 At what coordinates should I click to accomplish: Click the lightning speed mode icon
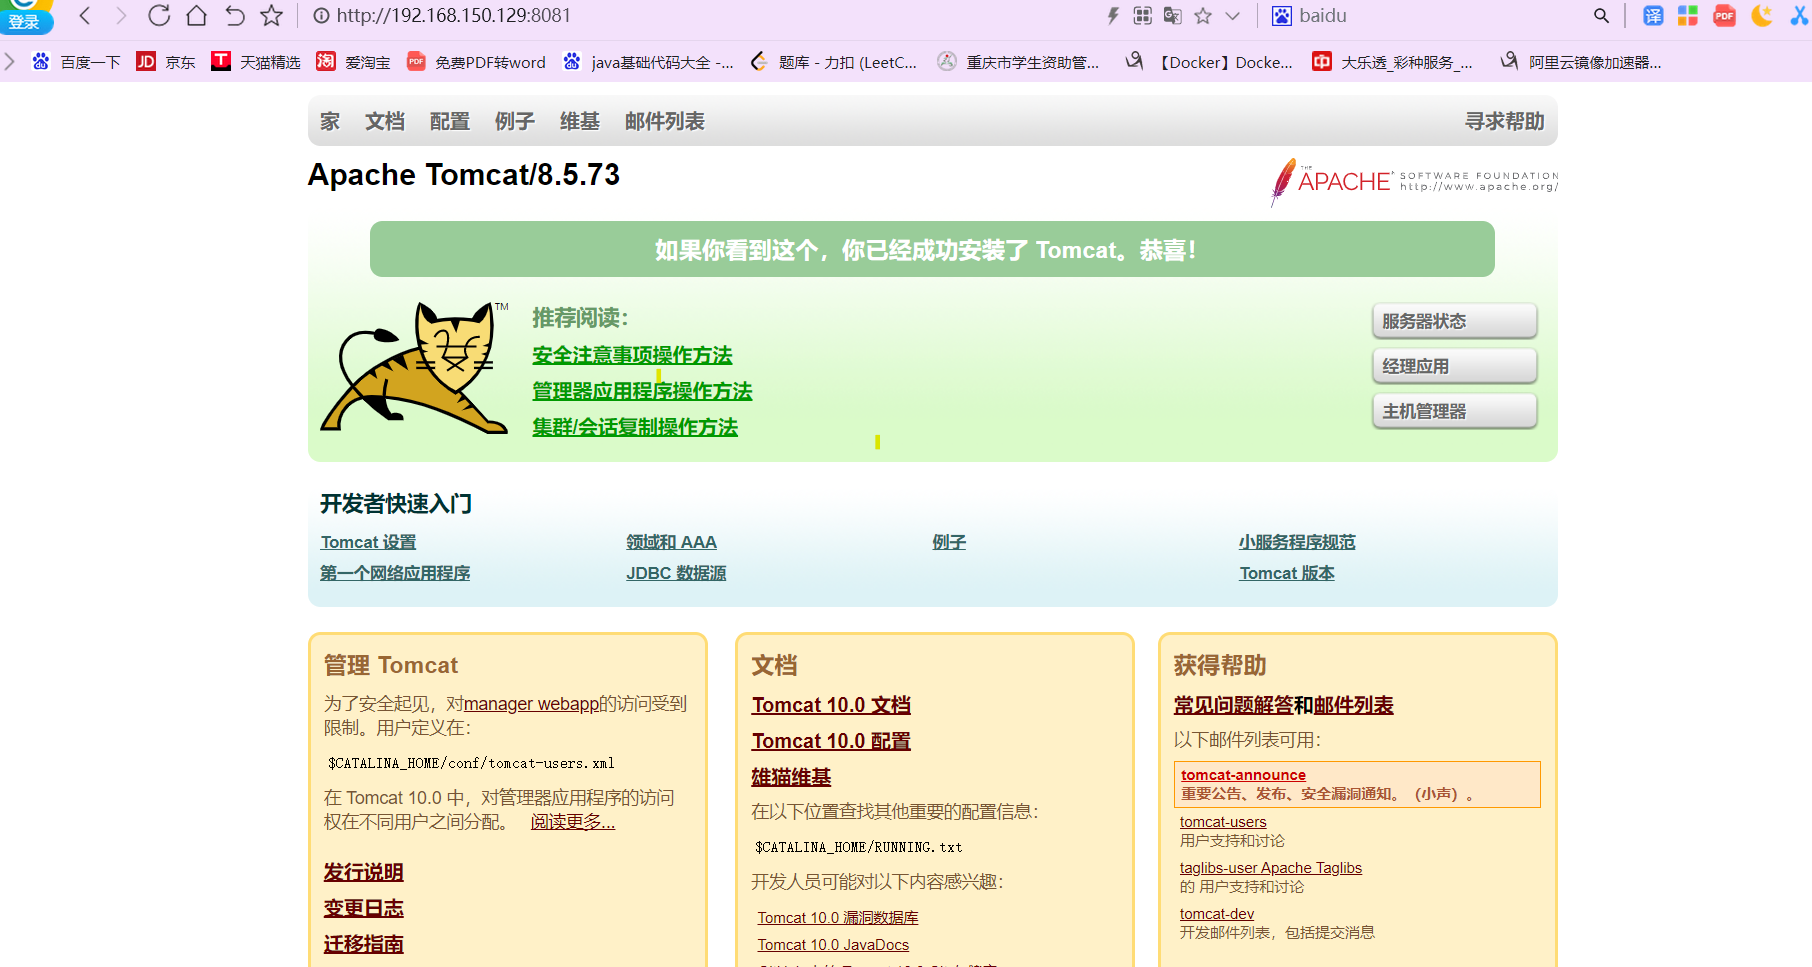(1113, 15)
